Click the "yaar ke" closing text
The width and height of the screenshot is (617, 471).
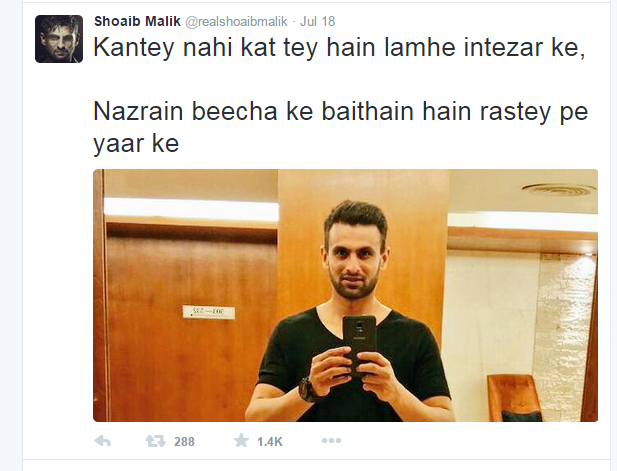click(136, 144)
